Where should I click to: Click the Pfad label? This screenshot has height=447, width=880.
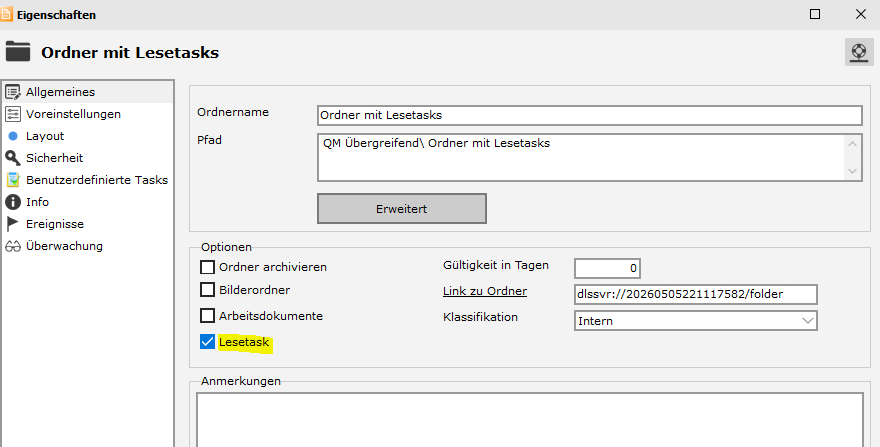tap(209, 140)
